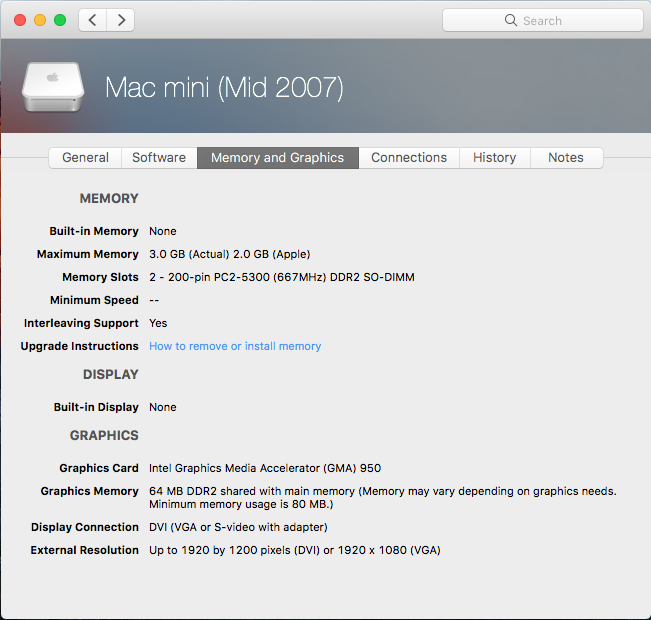
Task: Click the DISPLAY section heading
Action: (111, 375)
